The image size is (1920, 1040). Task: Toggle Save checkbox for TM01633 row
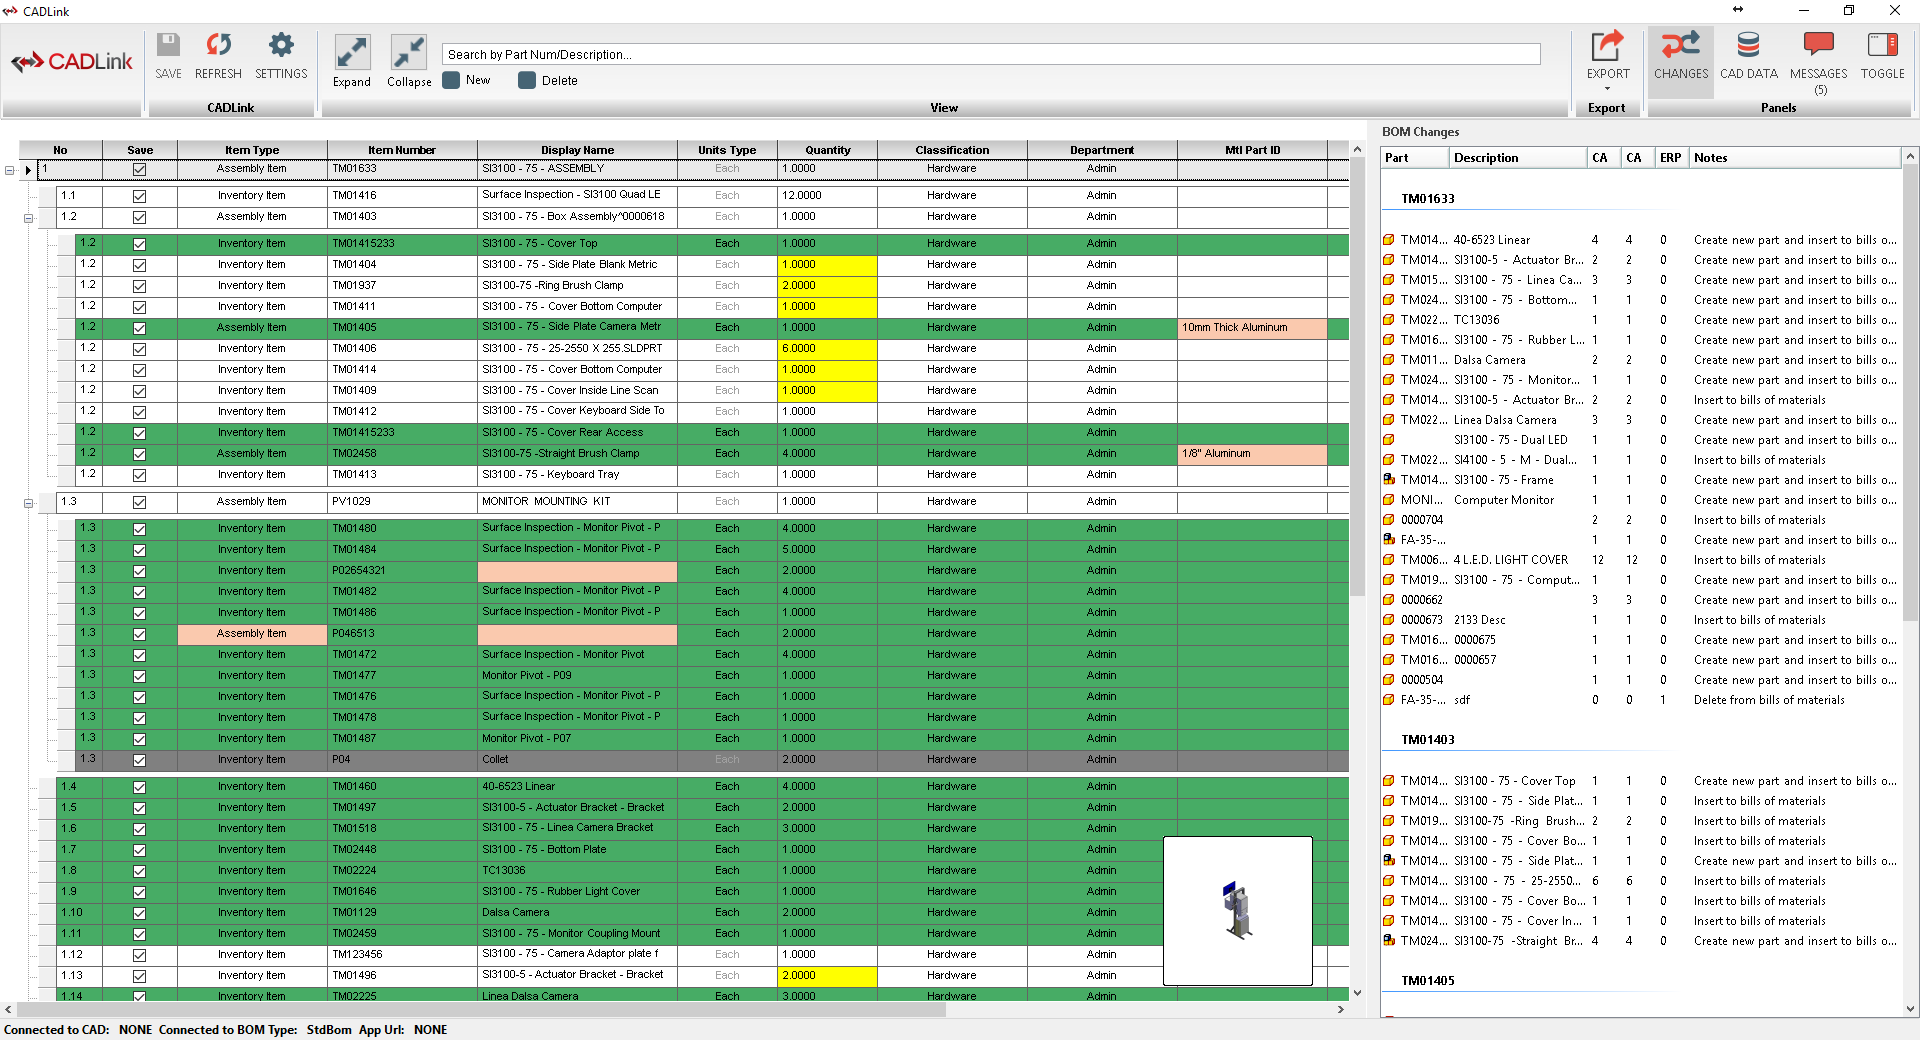point(140,170)
